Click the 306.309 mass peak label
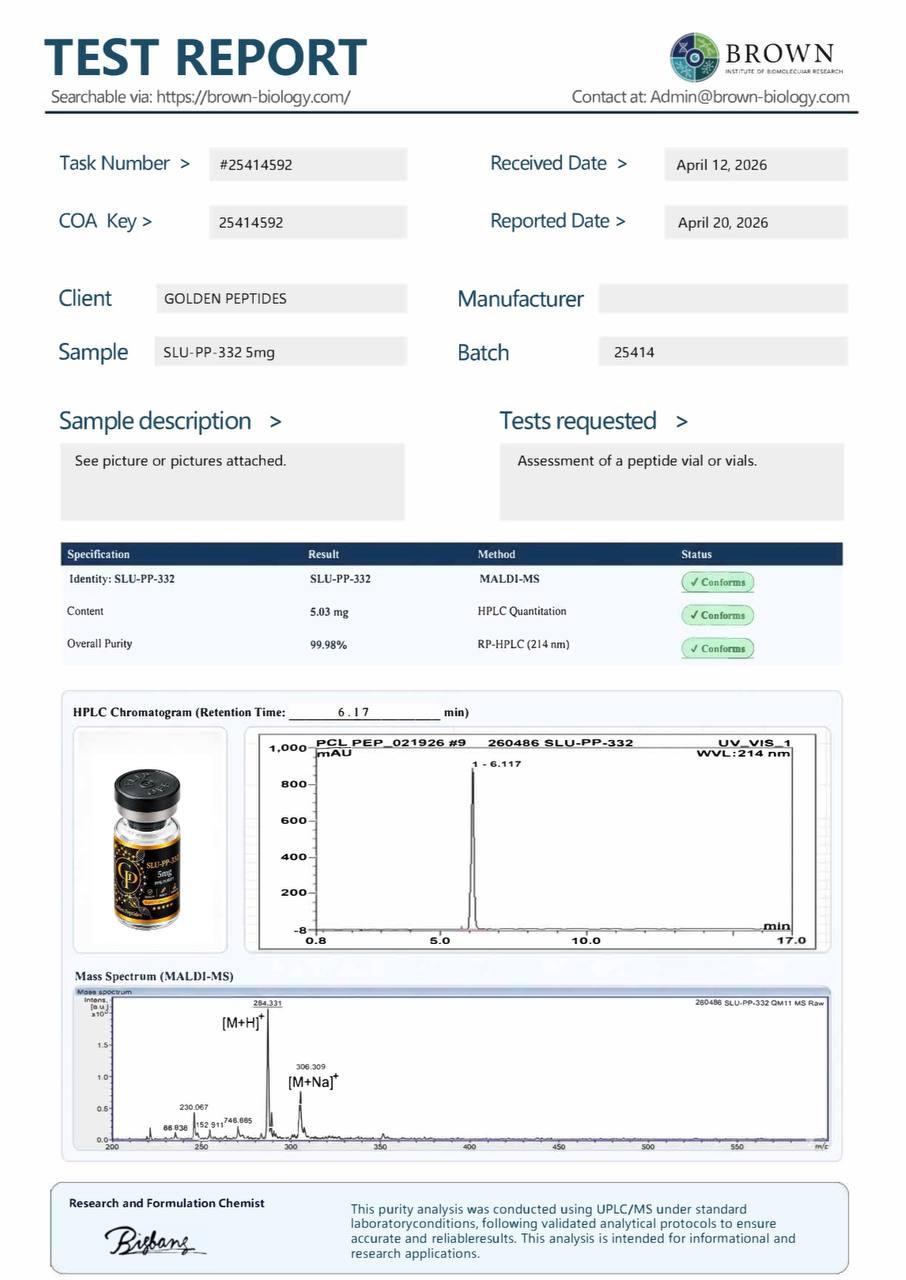This screenshot has width=906, height=1280. tap(311, 1067)
